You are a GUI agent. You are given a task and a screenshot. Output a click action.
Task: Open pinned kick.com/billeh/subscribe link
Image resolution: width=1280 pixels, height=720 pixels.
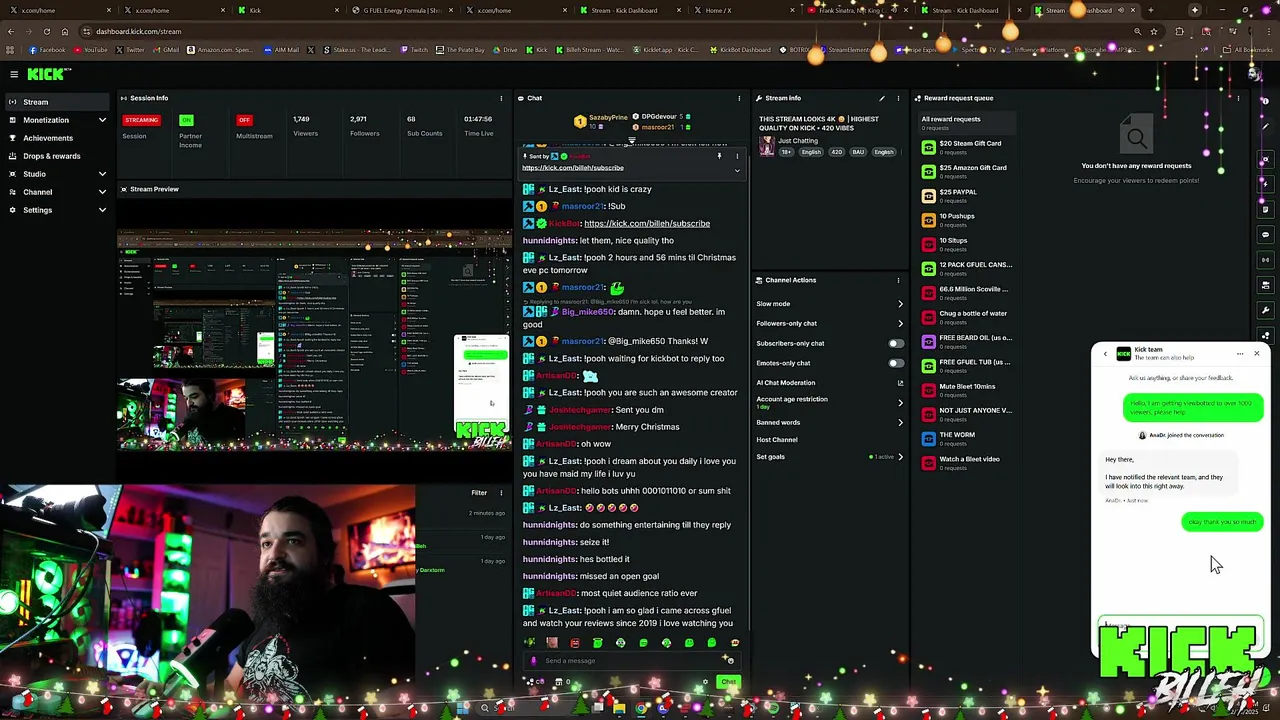(572, 168)
